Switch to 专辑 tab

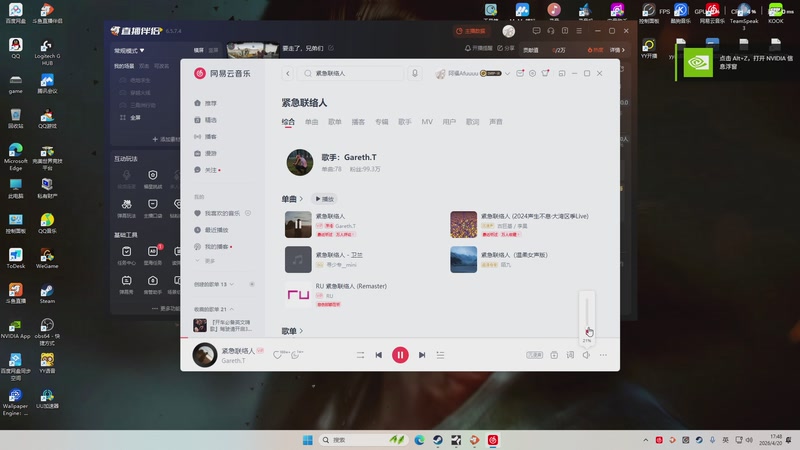coord(382,122)
